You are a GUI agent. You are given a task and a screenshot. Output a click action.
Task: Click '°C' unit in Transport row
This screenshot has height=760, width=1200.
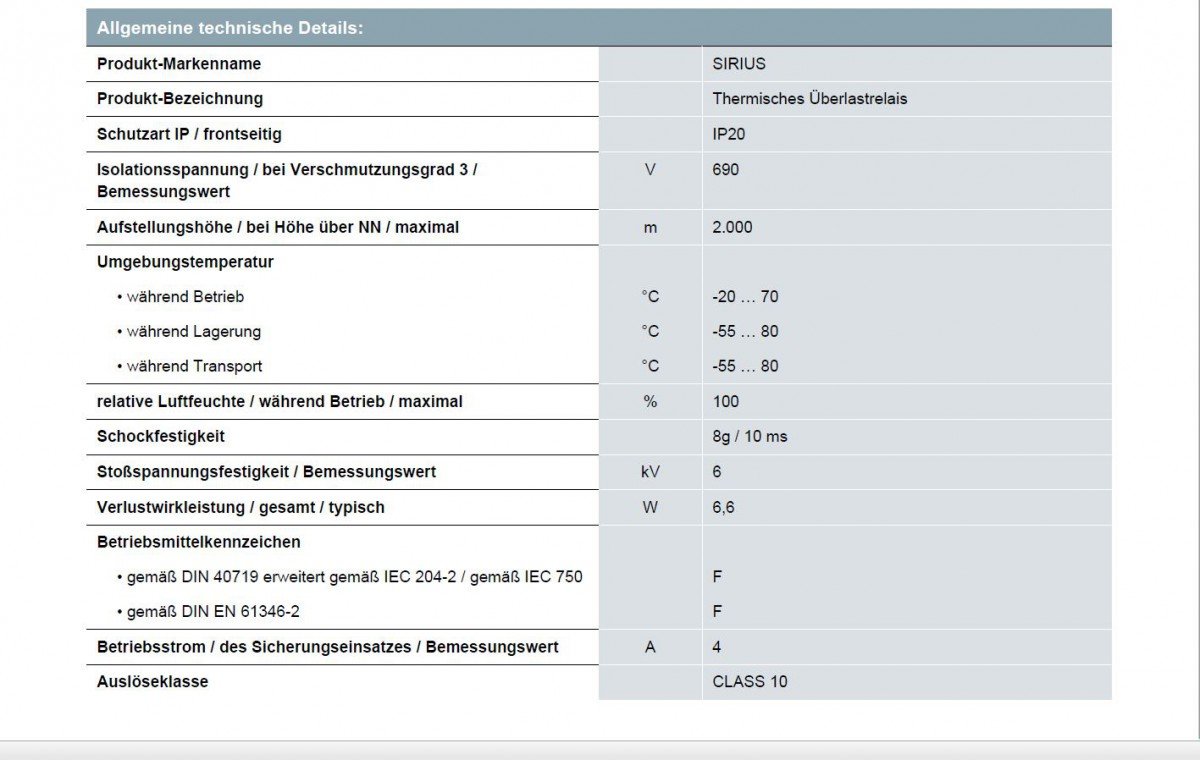pos(650,366)
